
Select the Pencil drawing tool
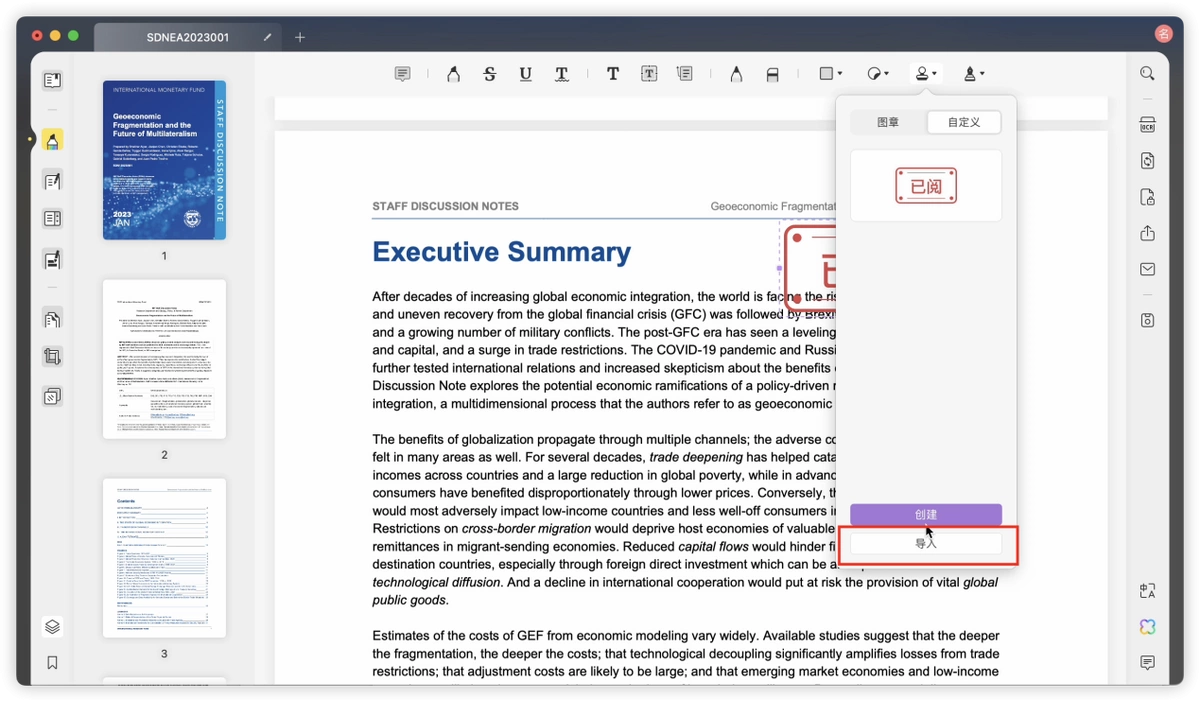click(736, 74)
